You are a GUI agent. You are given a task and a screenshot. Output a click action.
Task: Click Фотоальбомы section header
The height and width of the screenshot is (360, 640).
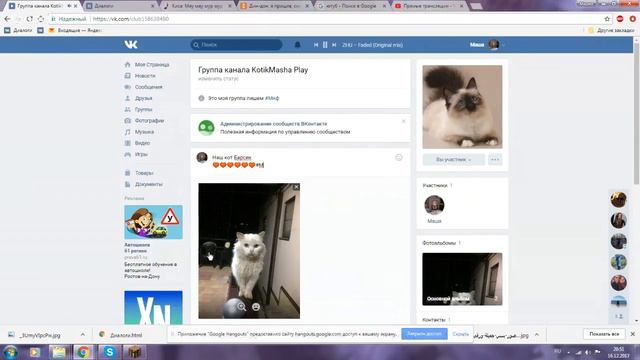439,243
